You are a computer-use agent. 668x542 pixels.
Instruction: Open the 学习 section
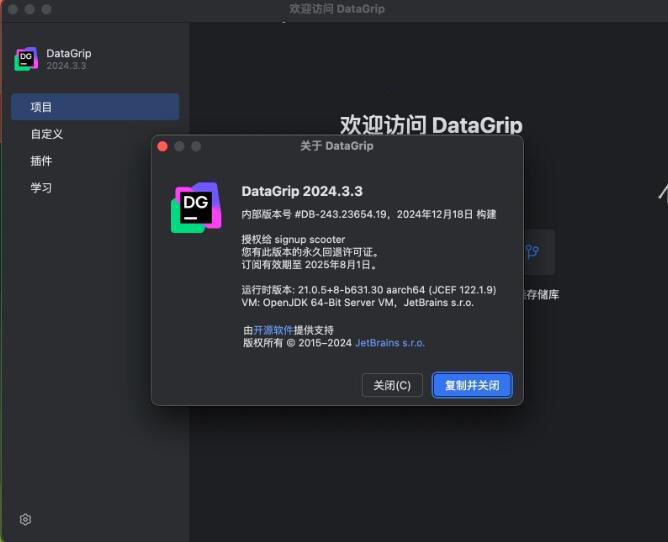coord(41,188)
